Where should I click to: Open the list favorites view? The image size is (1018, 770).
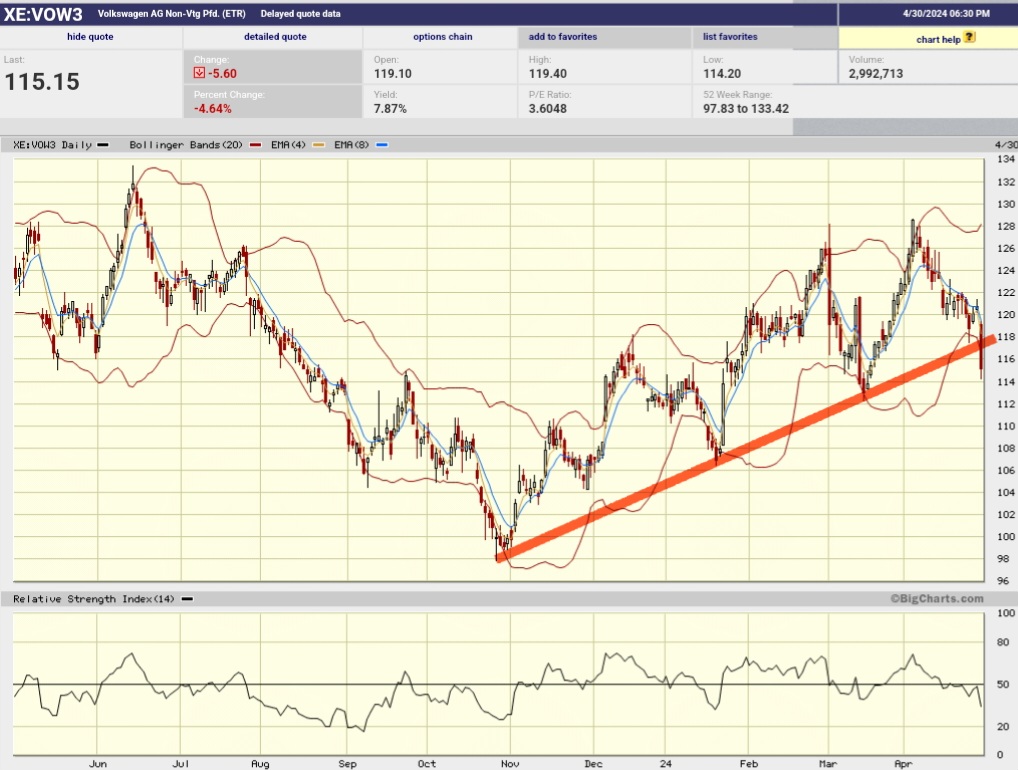pyautogui.click(x=731, y=37)
